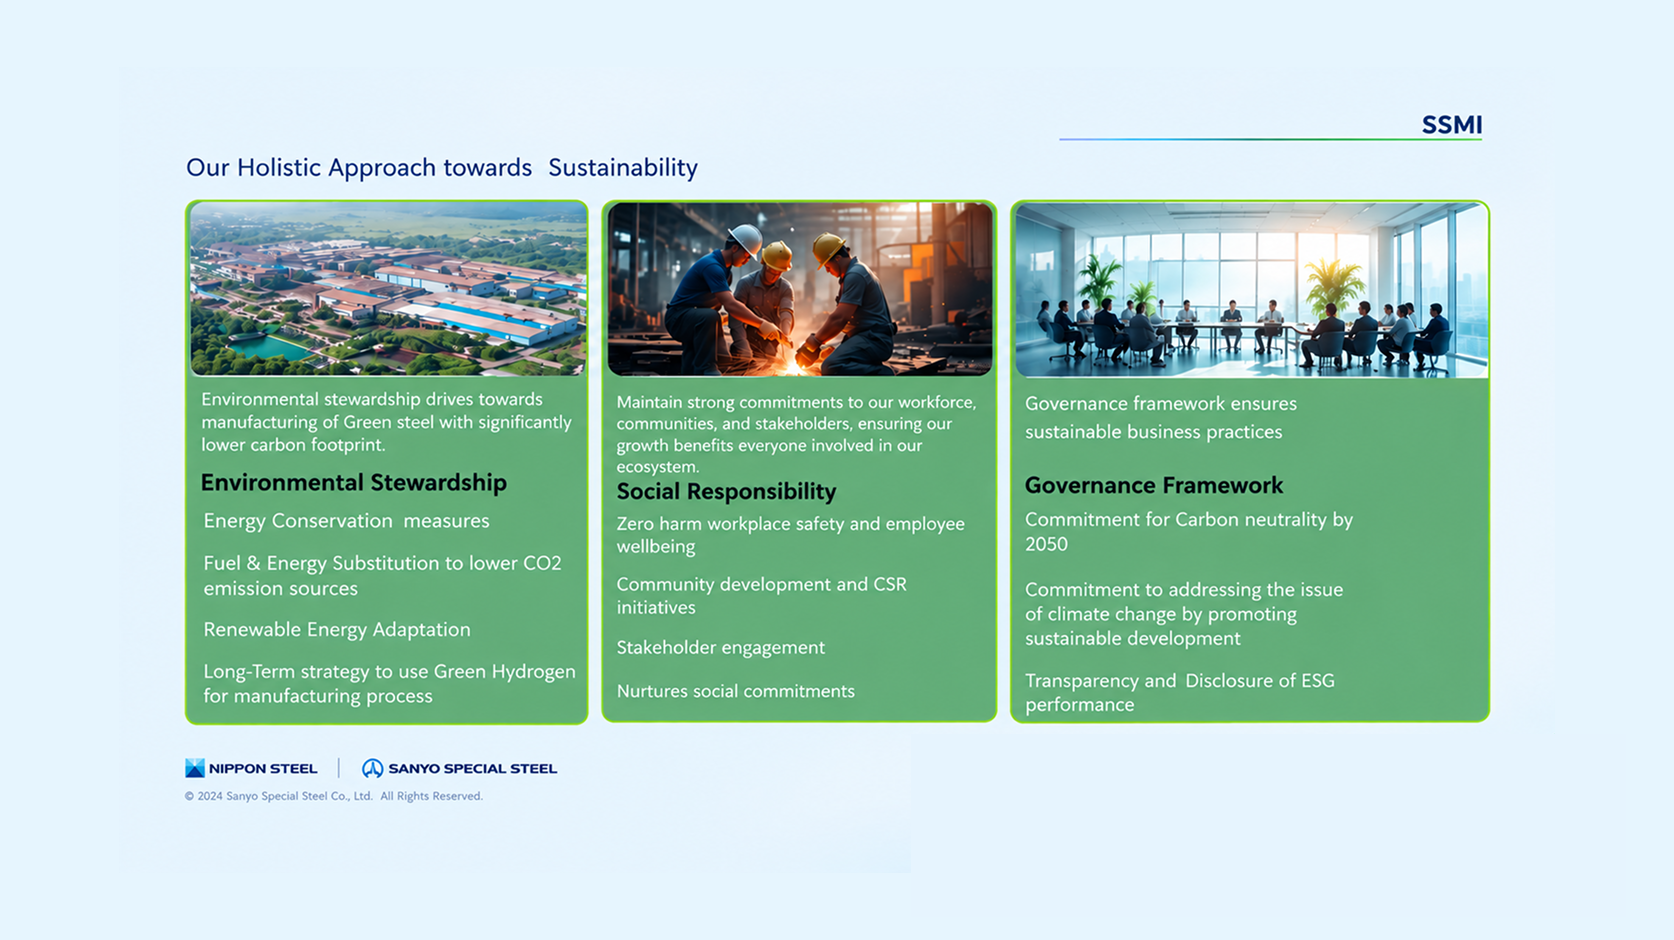
Task: Select the 'Social Responsibility' heading
Action: click(x=726, y=491)
